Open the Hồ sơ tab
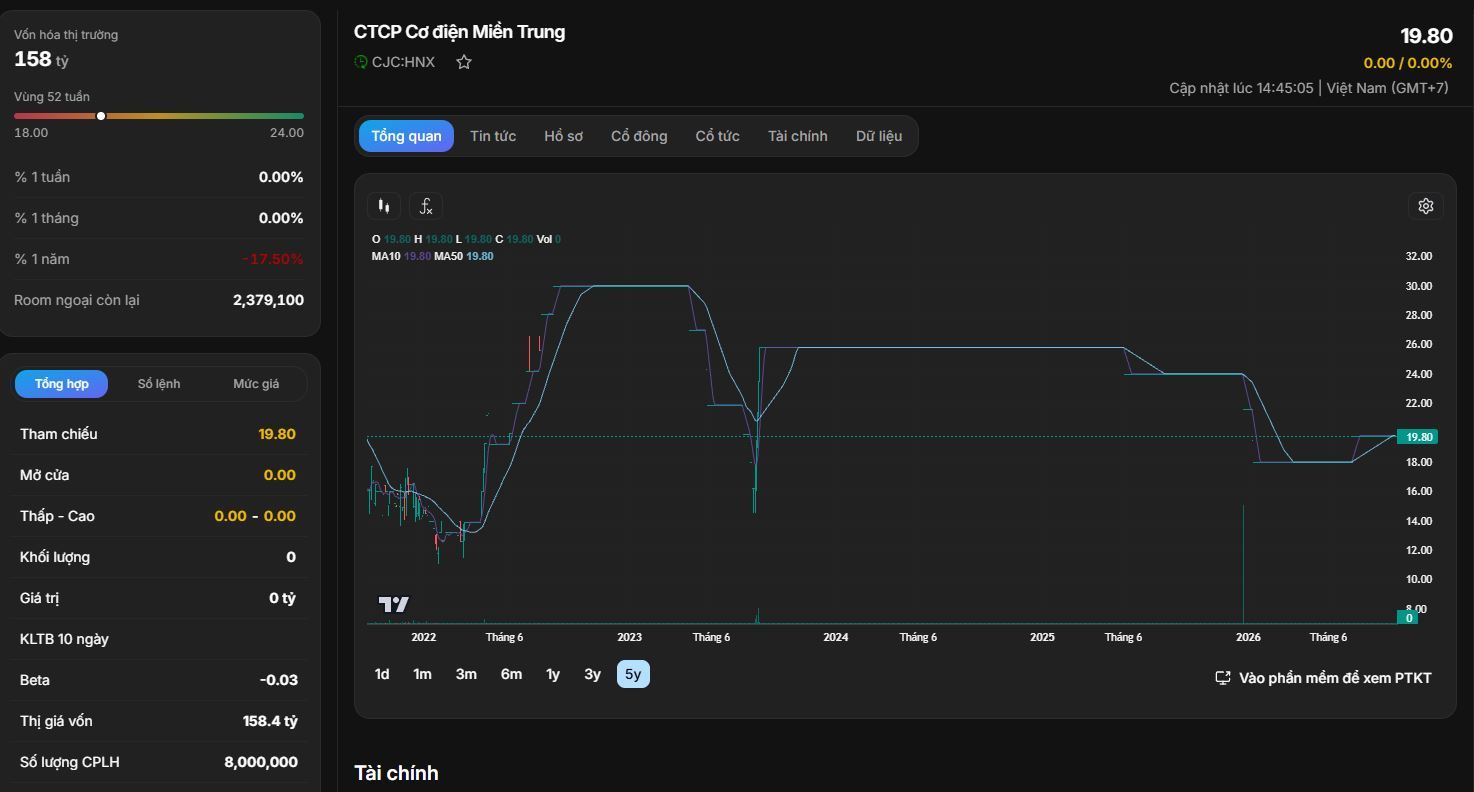The image size is (1474, 792). coord(563,136)
